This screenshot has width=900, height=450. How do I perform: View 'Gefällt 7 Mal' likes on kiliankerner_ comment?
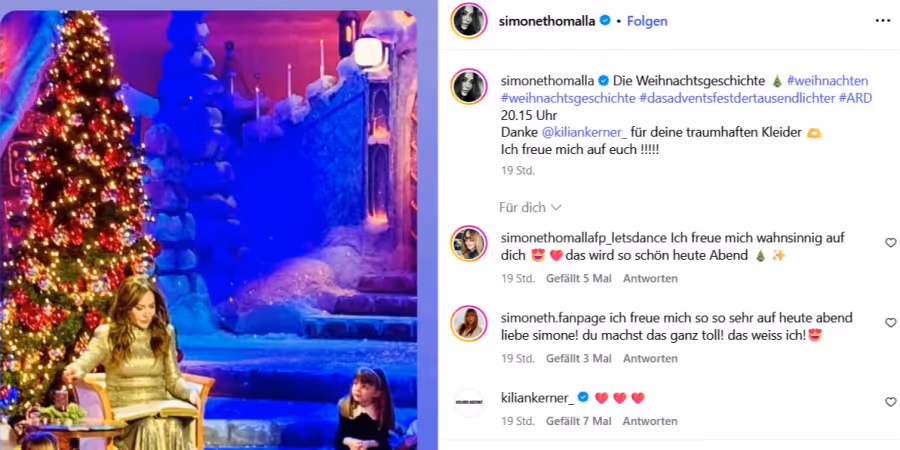[579, 421]
